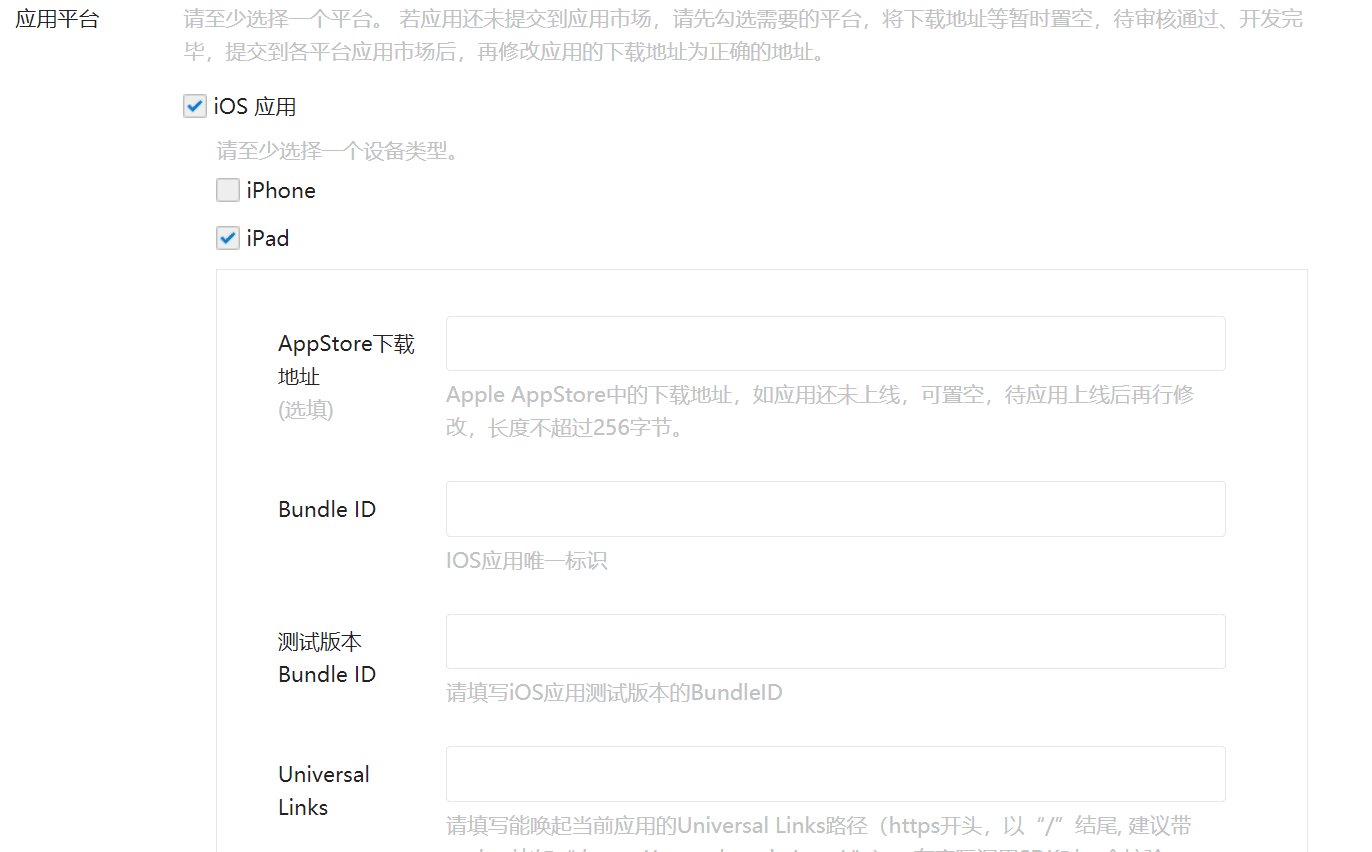Focus the AppStore下载地址 input field
The width and height of the screenshot is (1372, 852).
pyautogui.click(x=835, y=344)
